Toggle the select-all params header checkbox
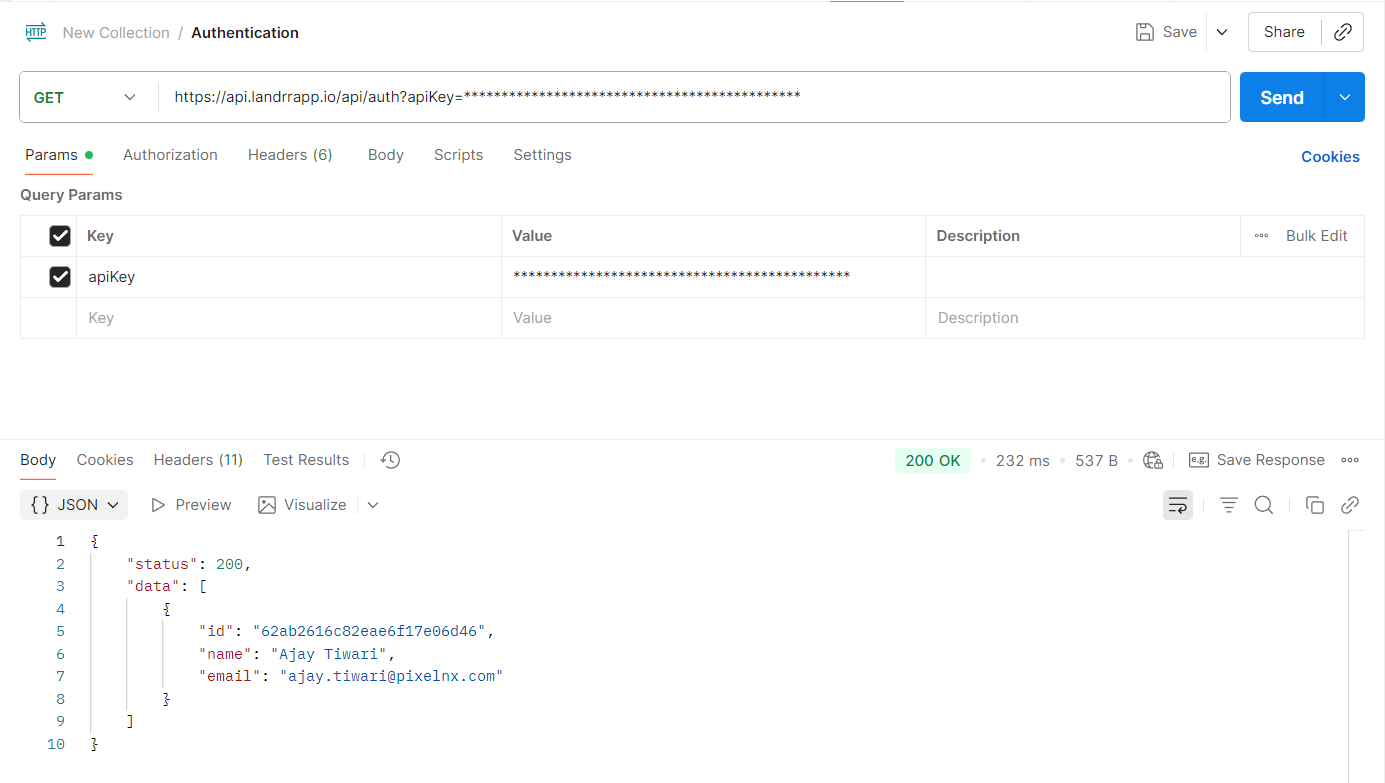This screenshot has width=1385, height=783. tap(60, 236)
